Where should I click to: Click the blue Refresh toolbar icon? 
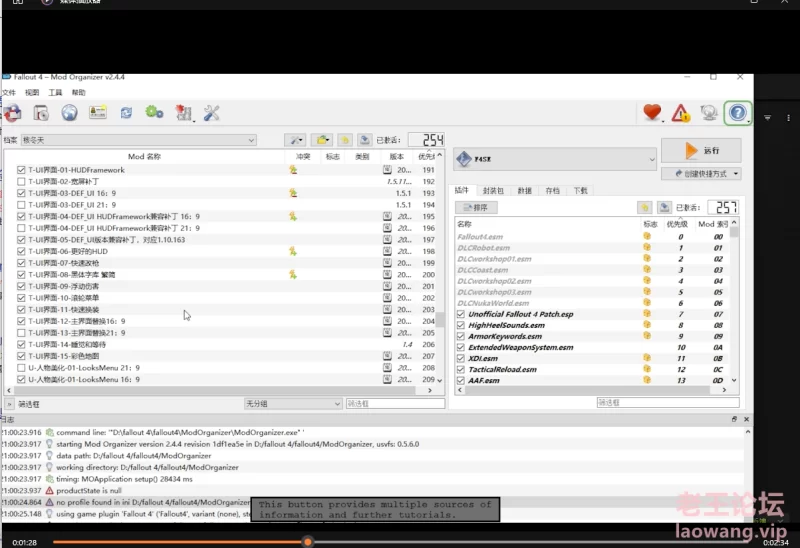(126, 113)
